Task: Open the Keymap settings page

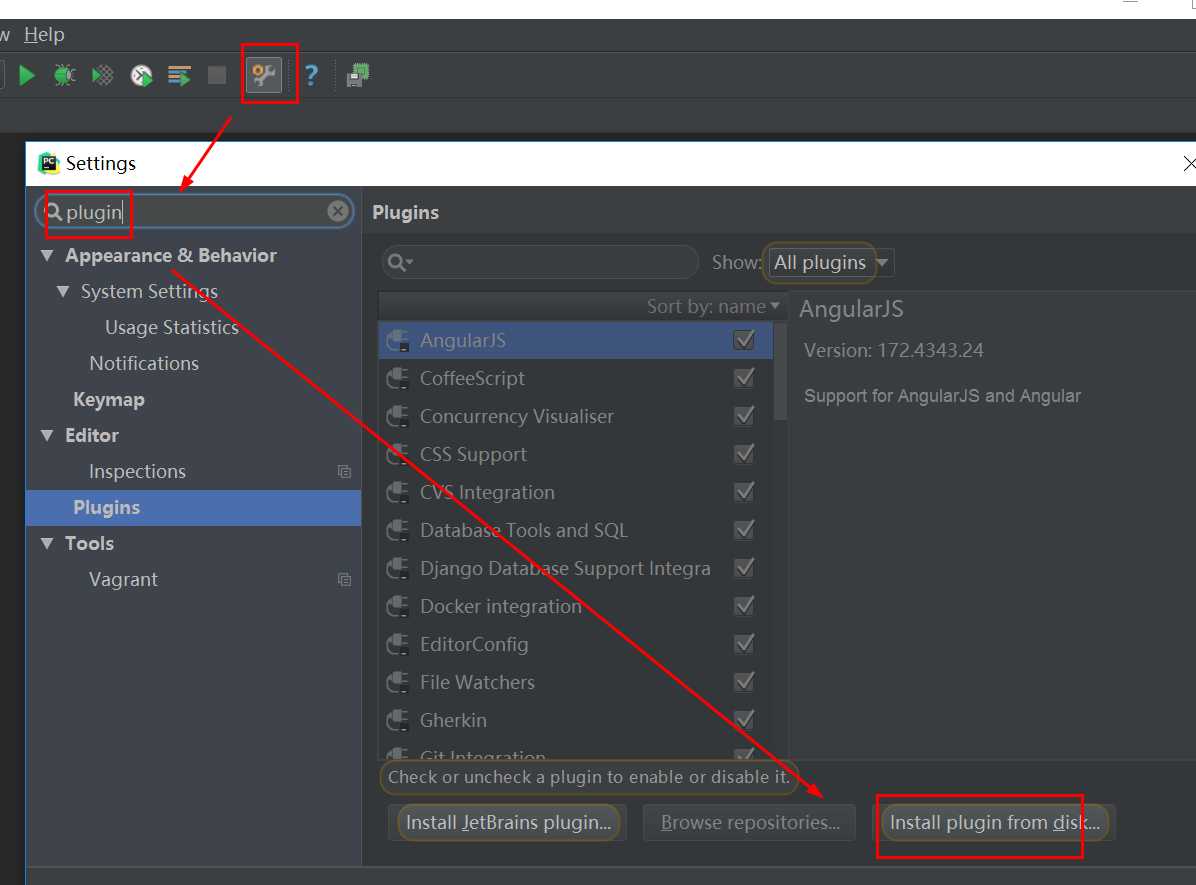Action: pos(109,400)
